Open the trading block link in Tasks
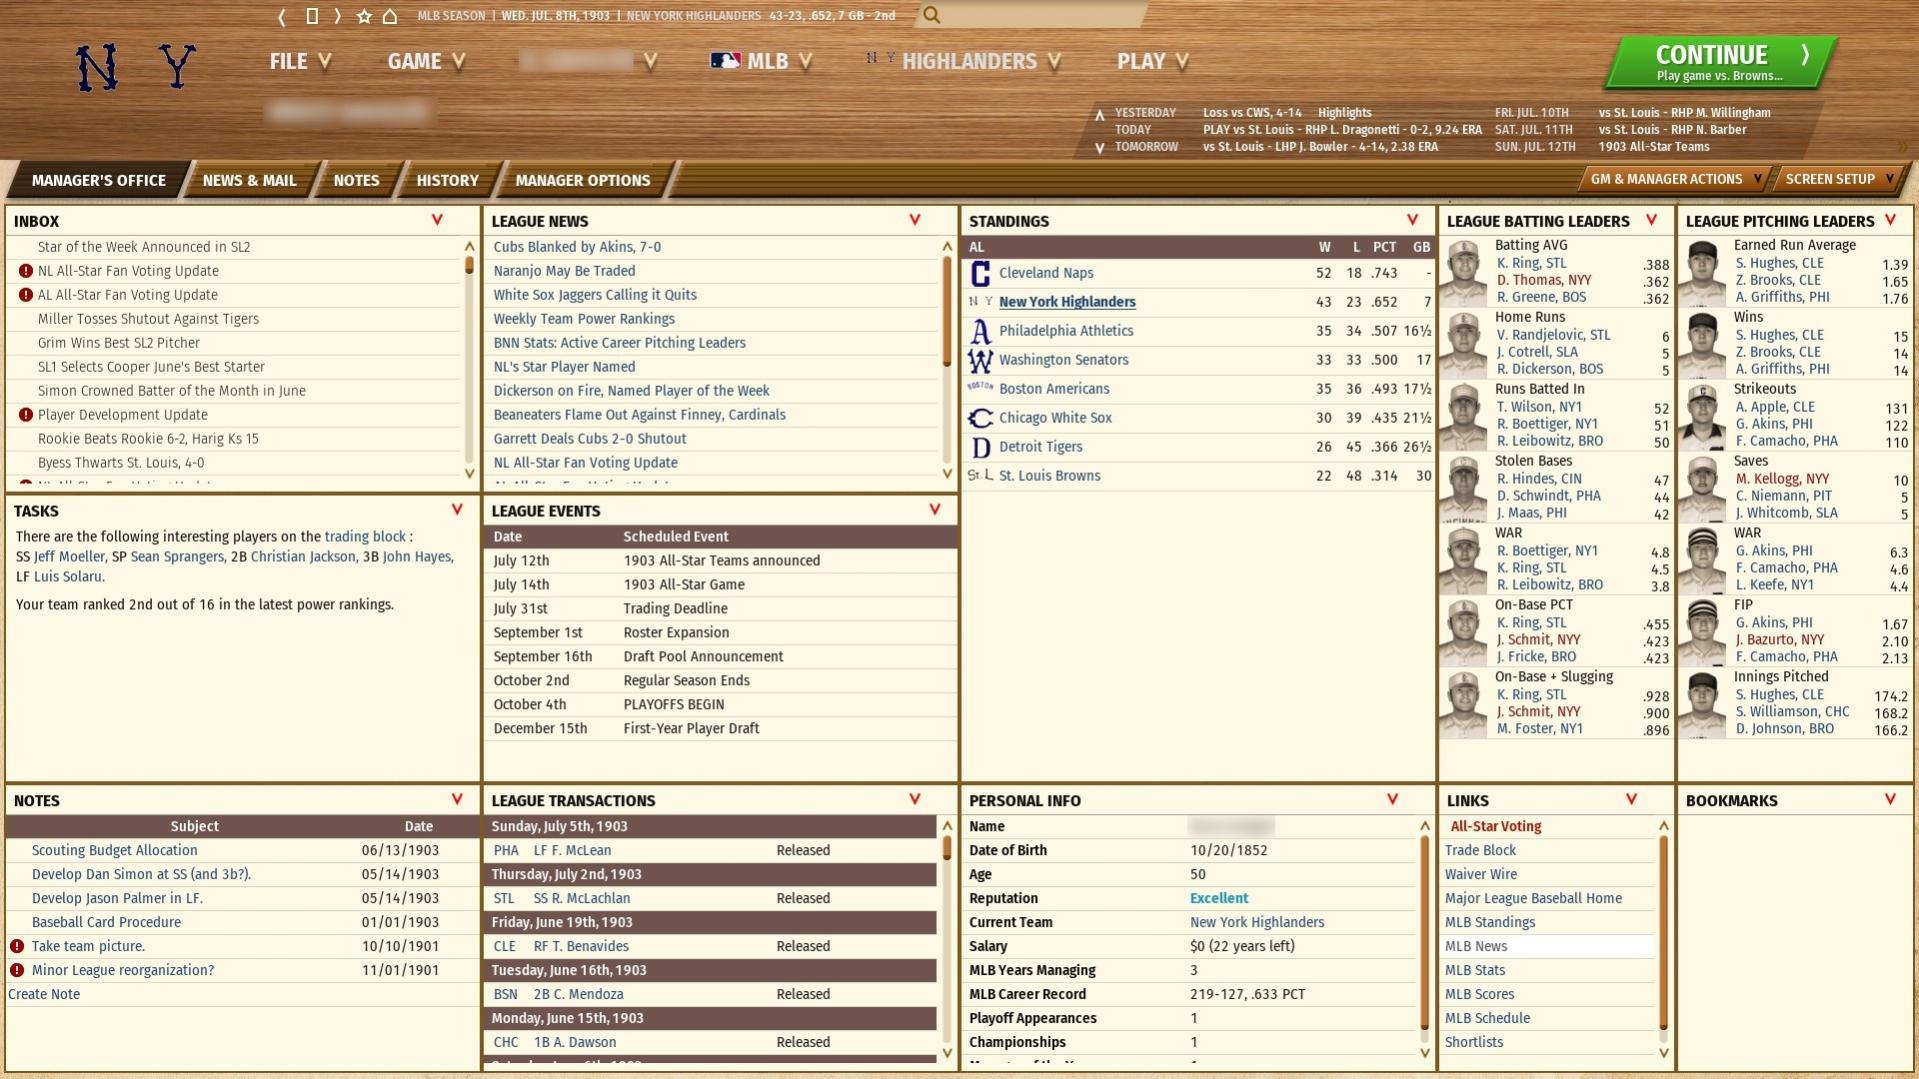 point(365,537)
